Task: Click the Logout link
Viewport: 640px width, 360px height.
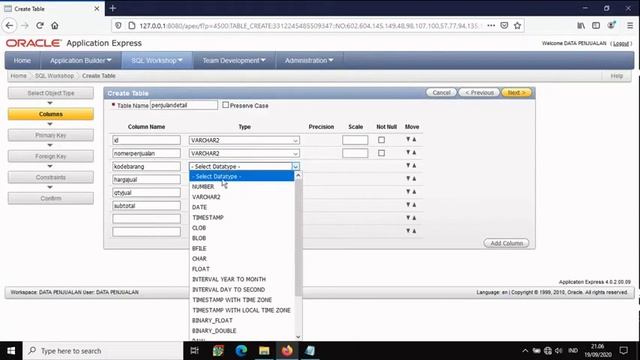Action: coord(621,43)
